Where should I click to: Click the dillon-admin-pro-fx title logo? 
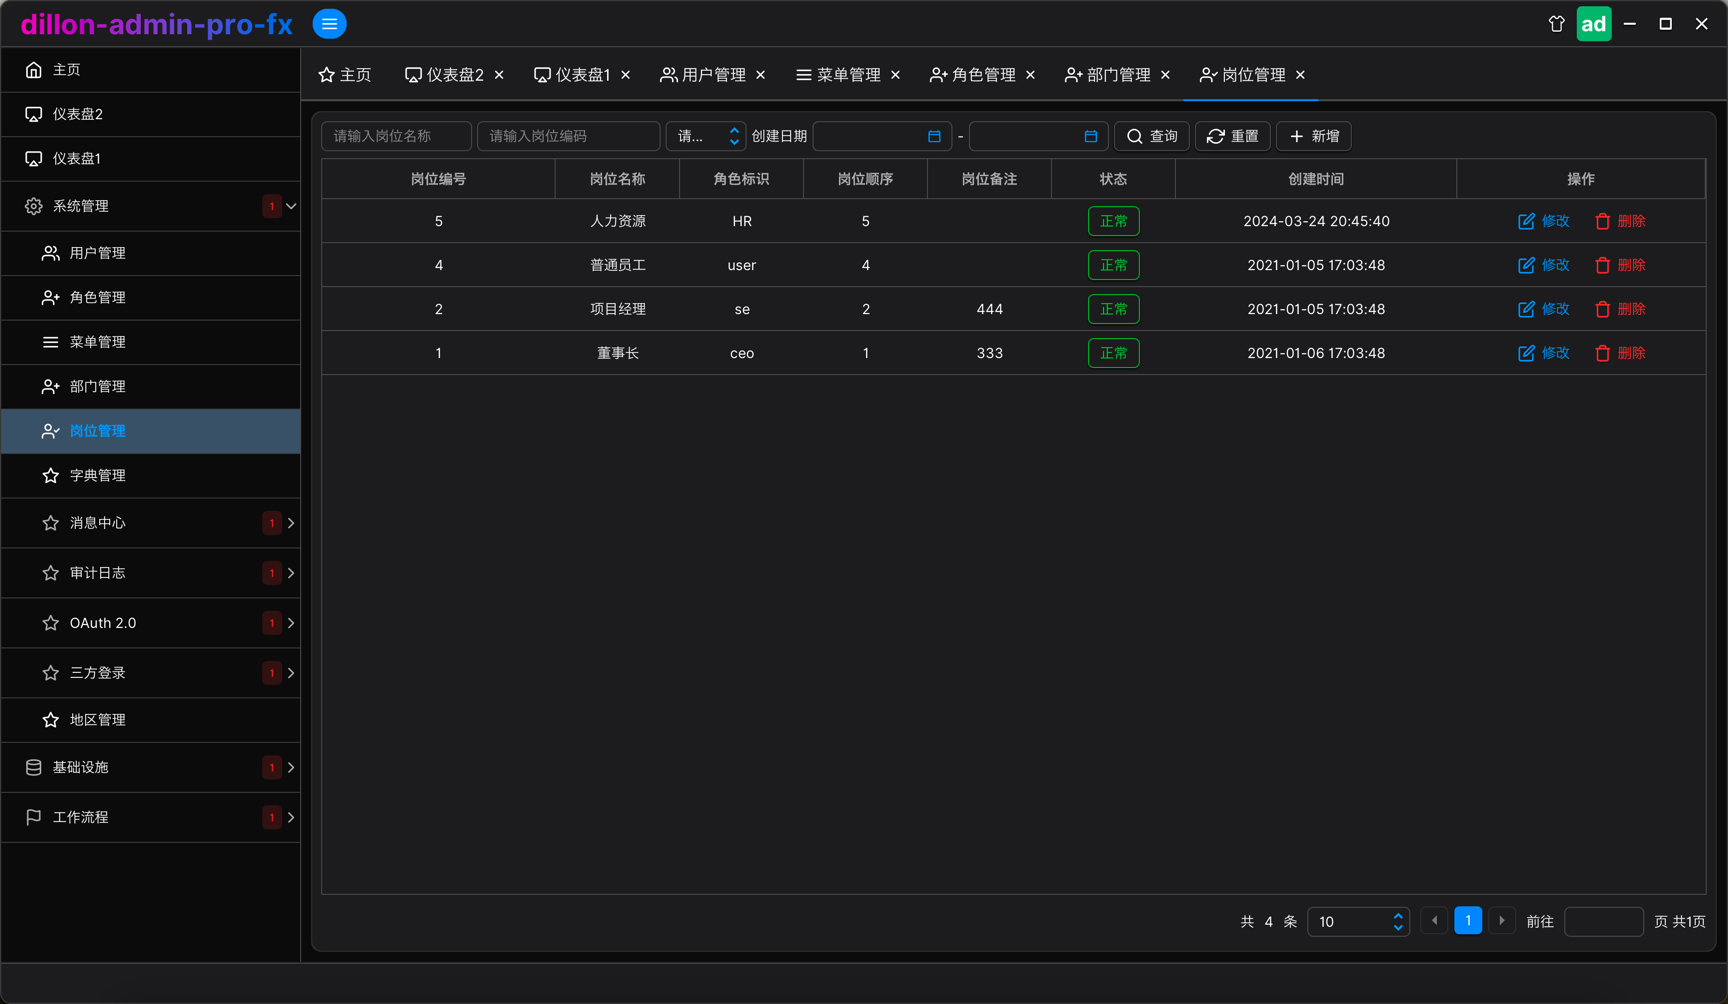pyautogui.click(x=157, y=24)
